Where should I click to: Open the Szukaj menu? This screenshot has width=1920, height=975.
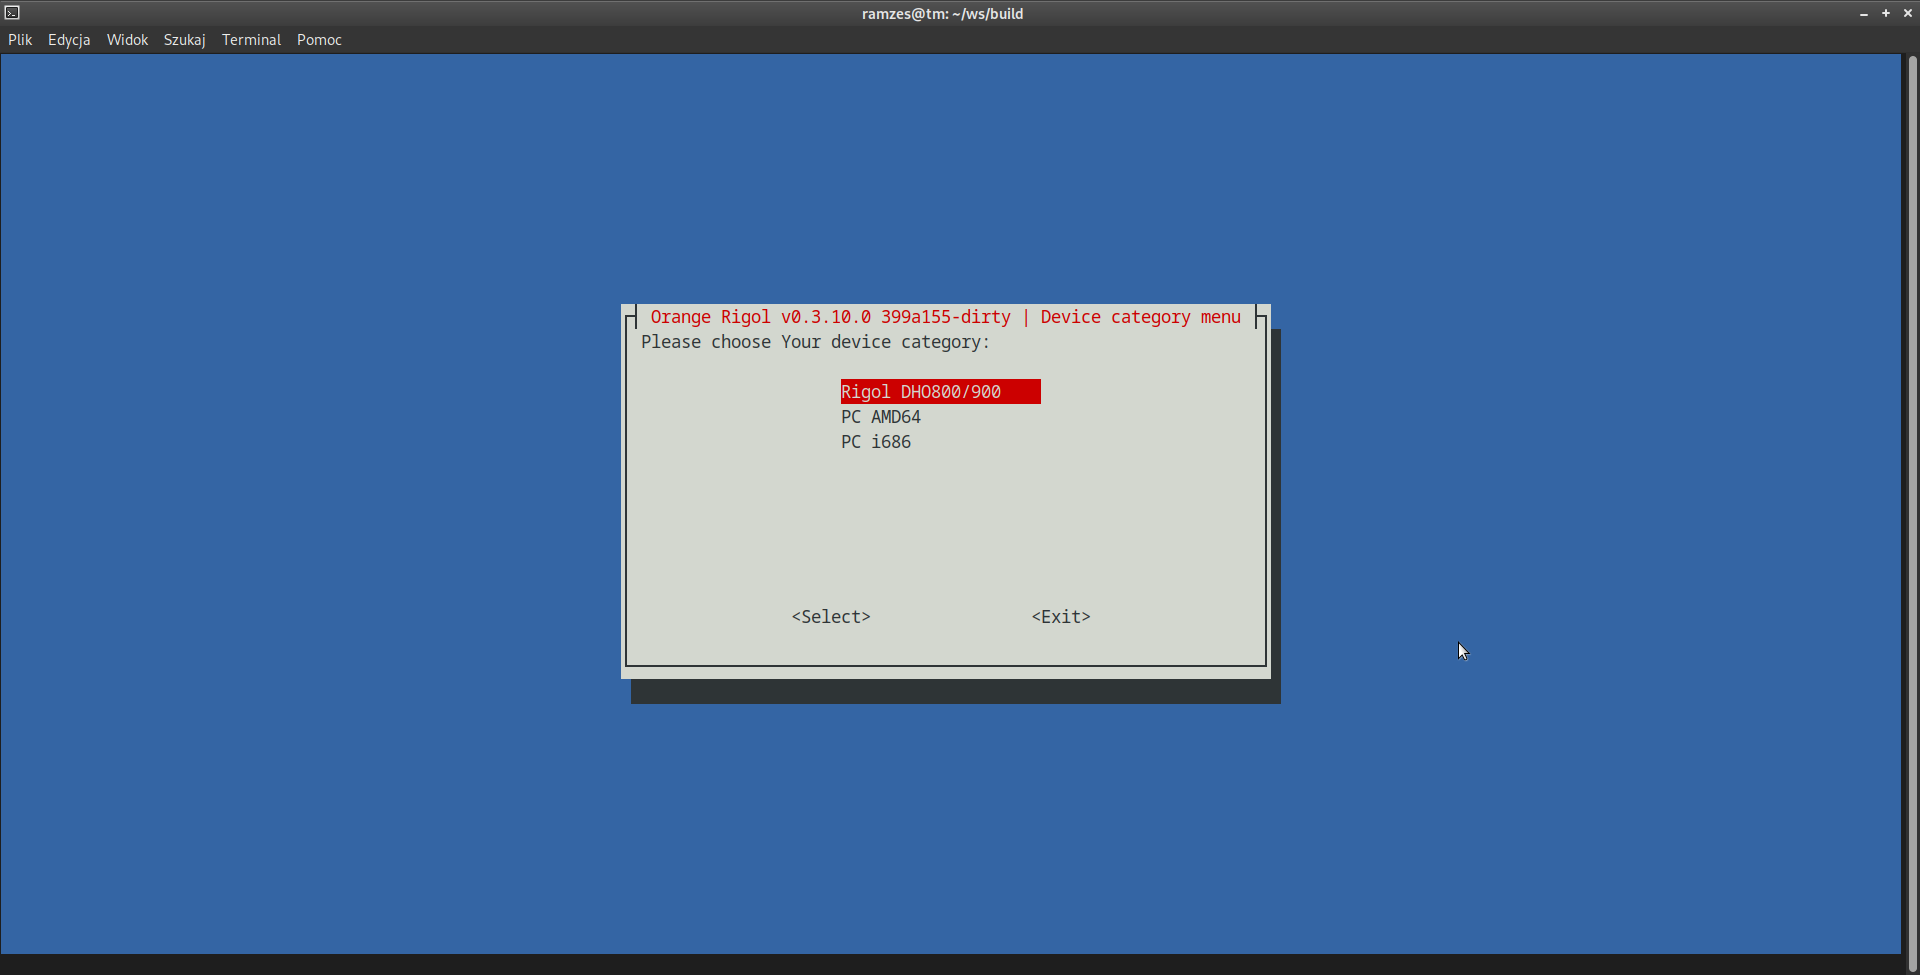point(184,40)
